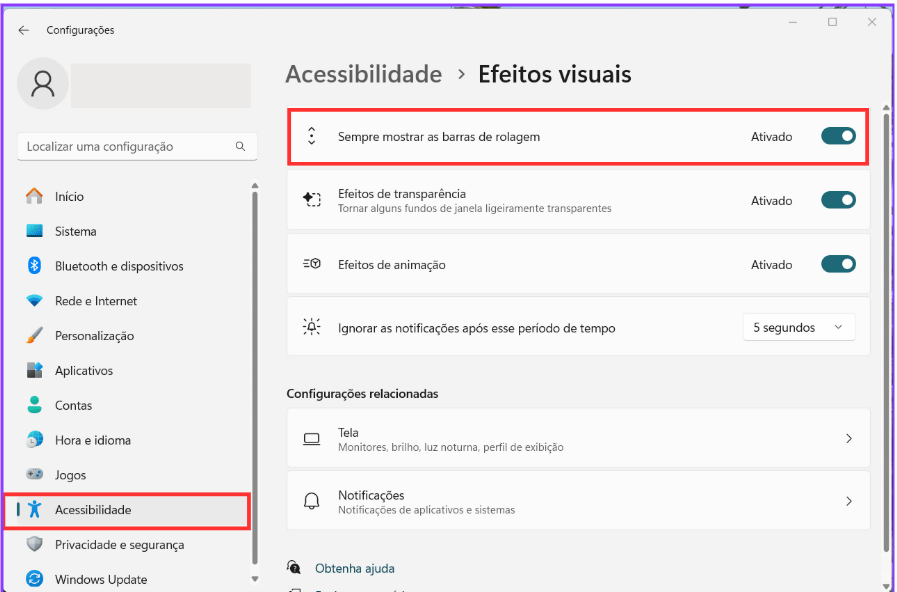This screenshot has width=897, height=592.
Task: Click the Rede e Internet wifi icon
Action: click(x=35, y=301)
